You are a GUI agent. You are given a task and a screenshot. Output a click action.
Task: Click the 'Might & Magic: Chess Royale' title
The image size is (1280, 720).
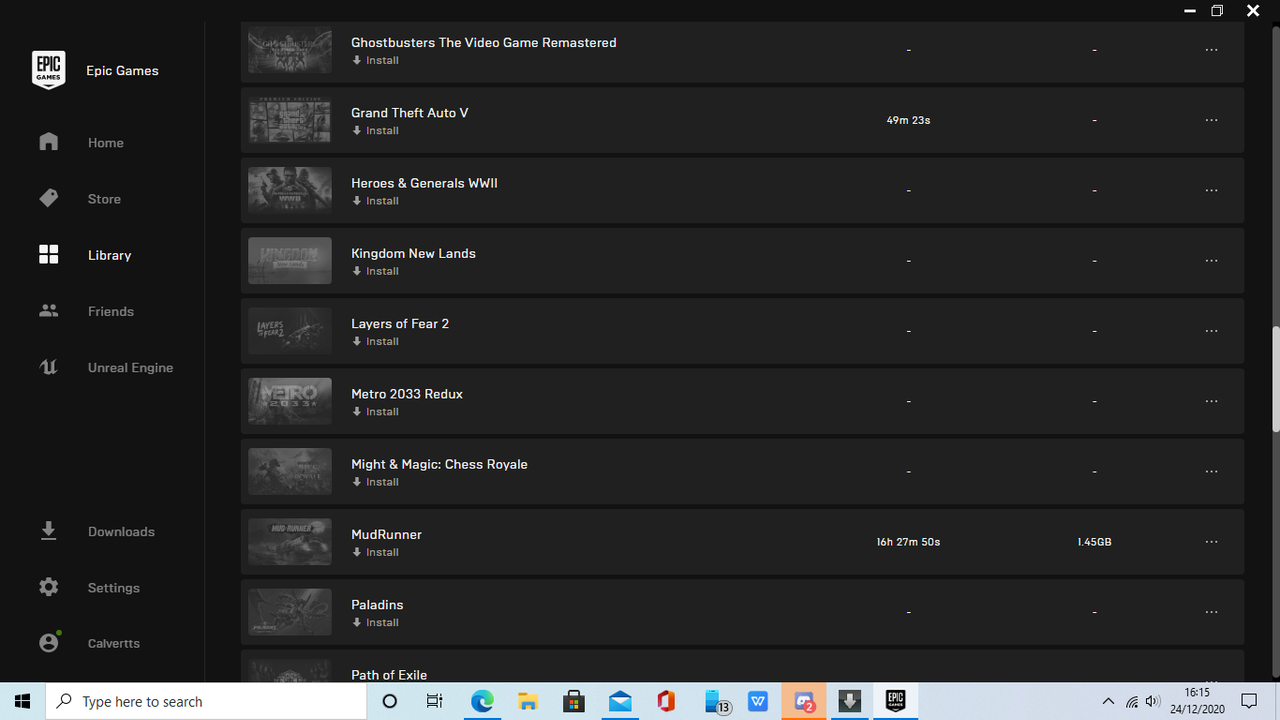439,464
